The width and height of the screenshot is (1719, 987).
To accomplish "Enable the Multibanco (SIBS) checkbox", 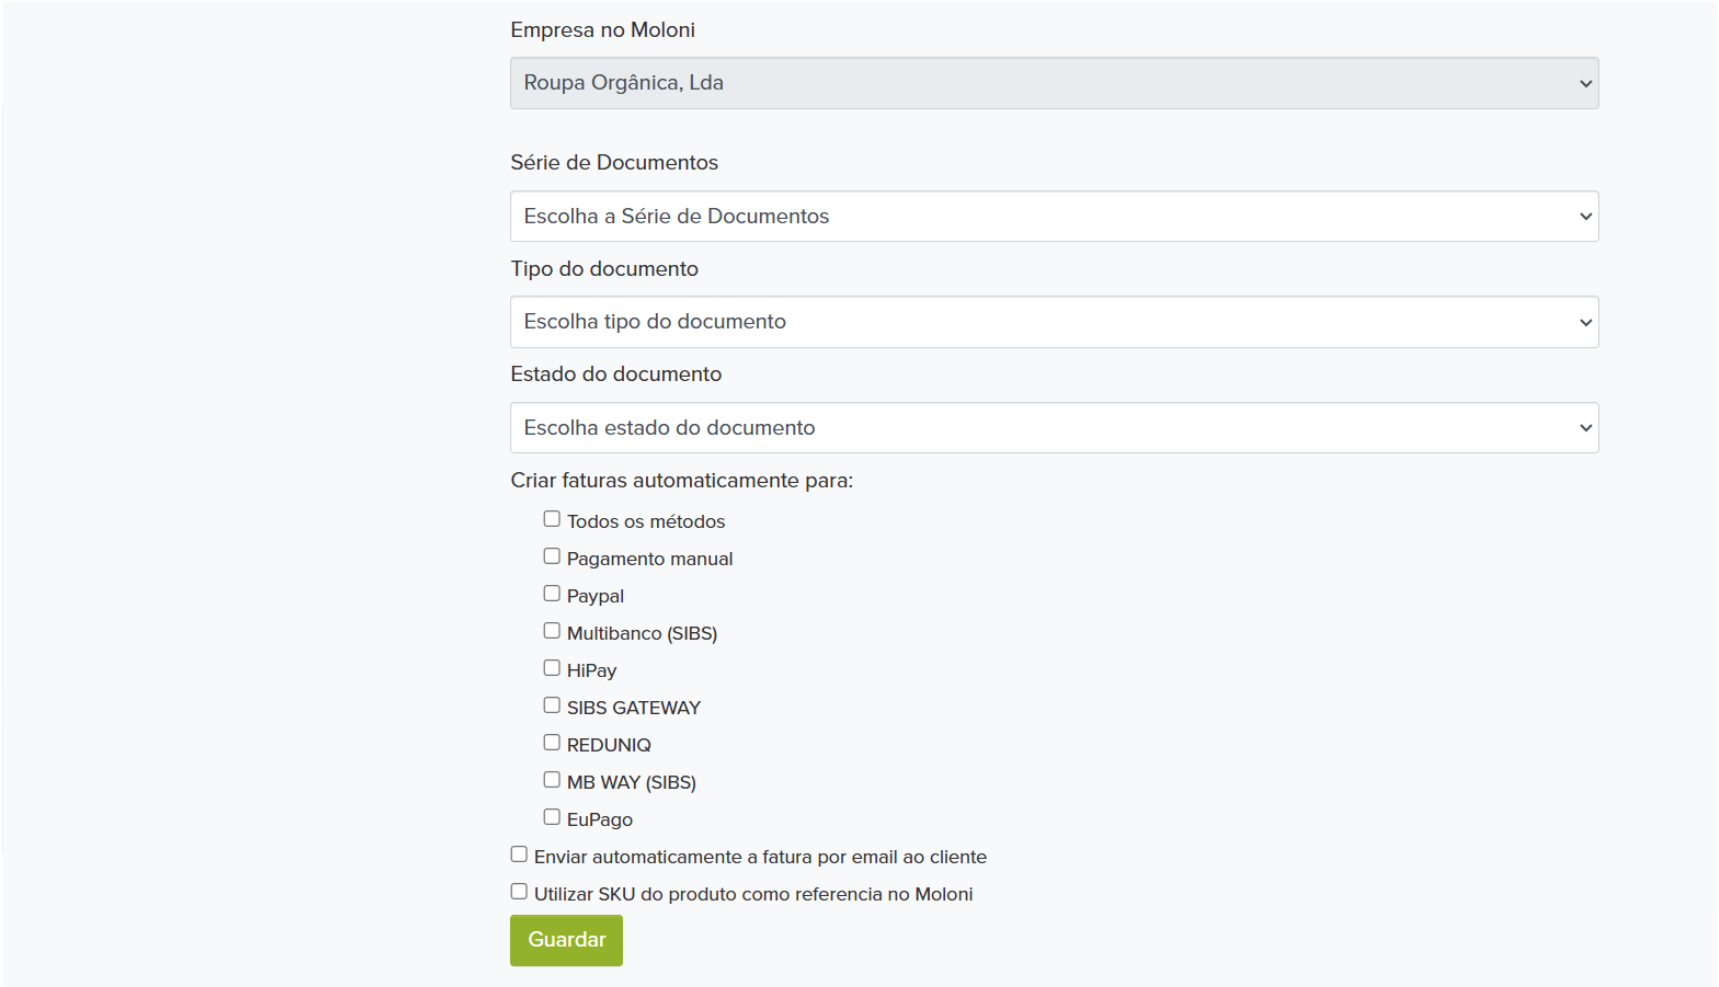I will click(552, 631).
